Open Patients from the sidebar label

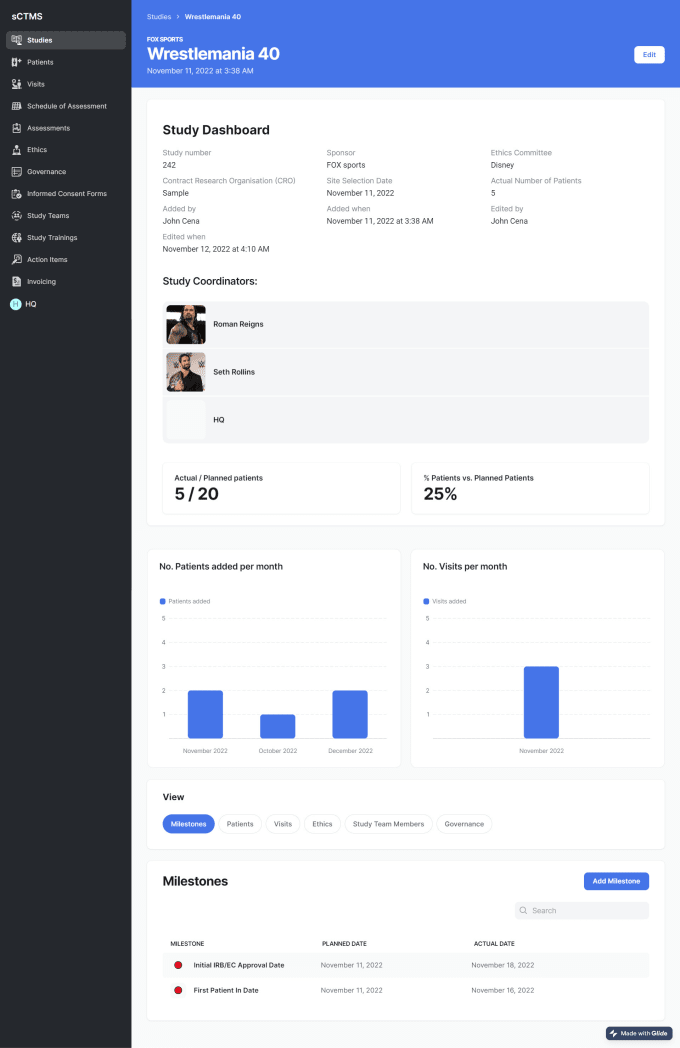click(x=40, y=62)
